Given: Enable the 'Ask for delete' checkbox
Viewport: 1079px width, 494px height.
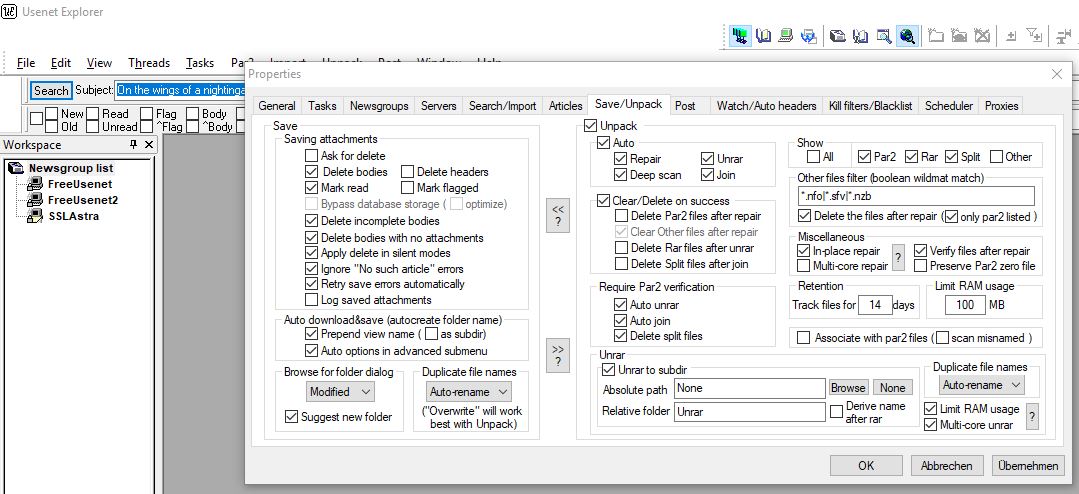Looking at the screenshot, I should click(312, 156).
